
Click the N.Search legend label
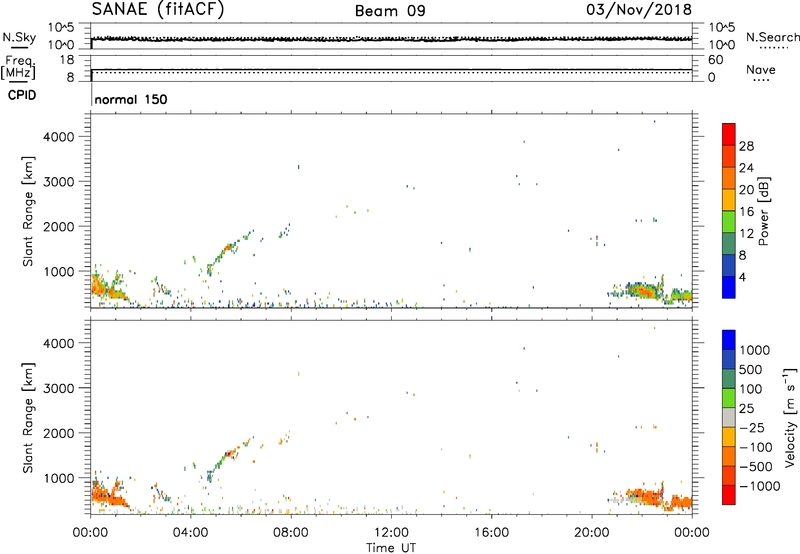(772, 37)
